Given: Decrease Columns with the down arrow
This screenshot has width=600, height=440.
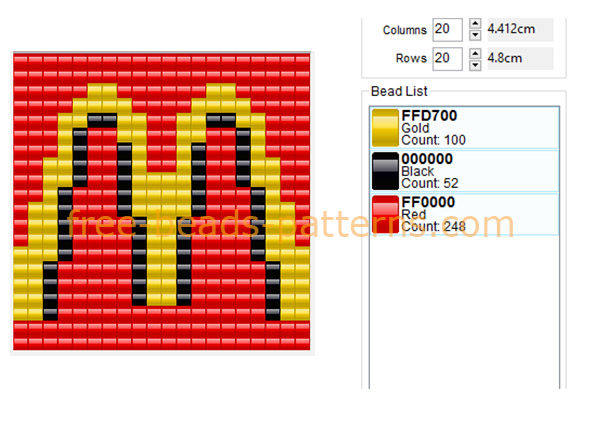Looking at the screenshot, I should coord(475,35).
